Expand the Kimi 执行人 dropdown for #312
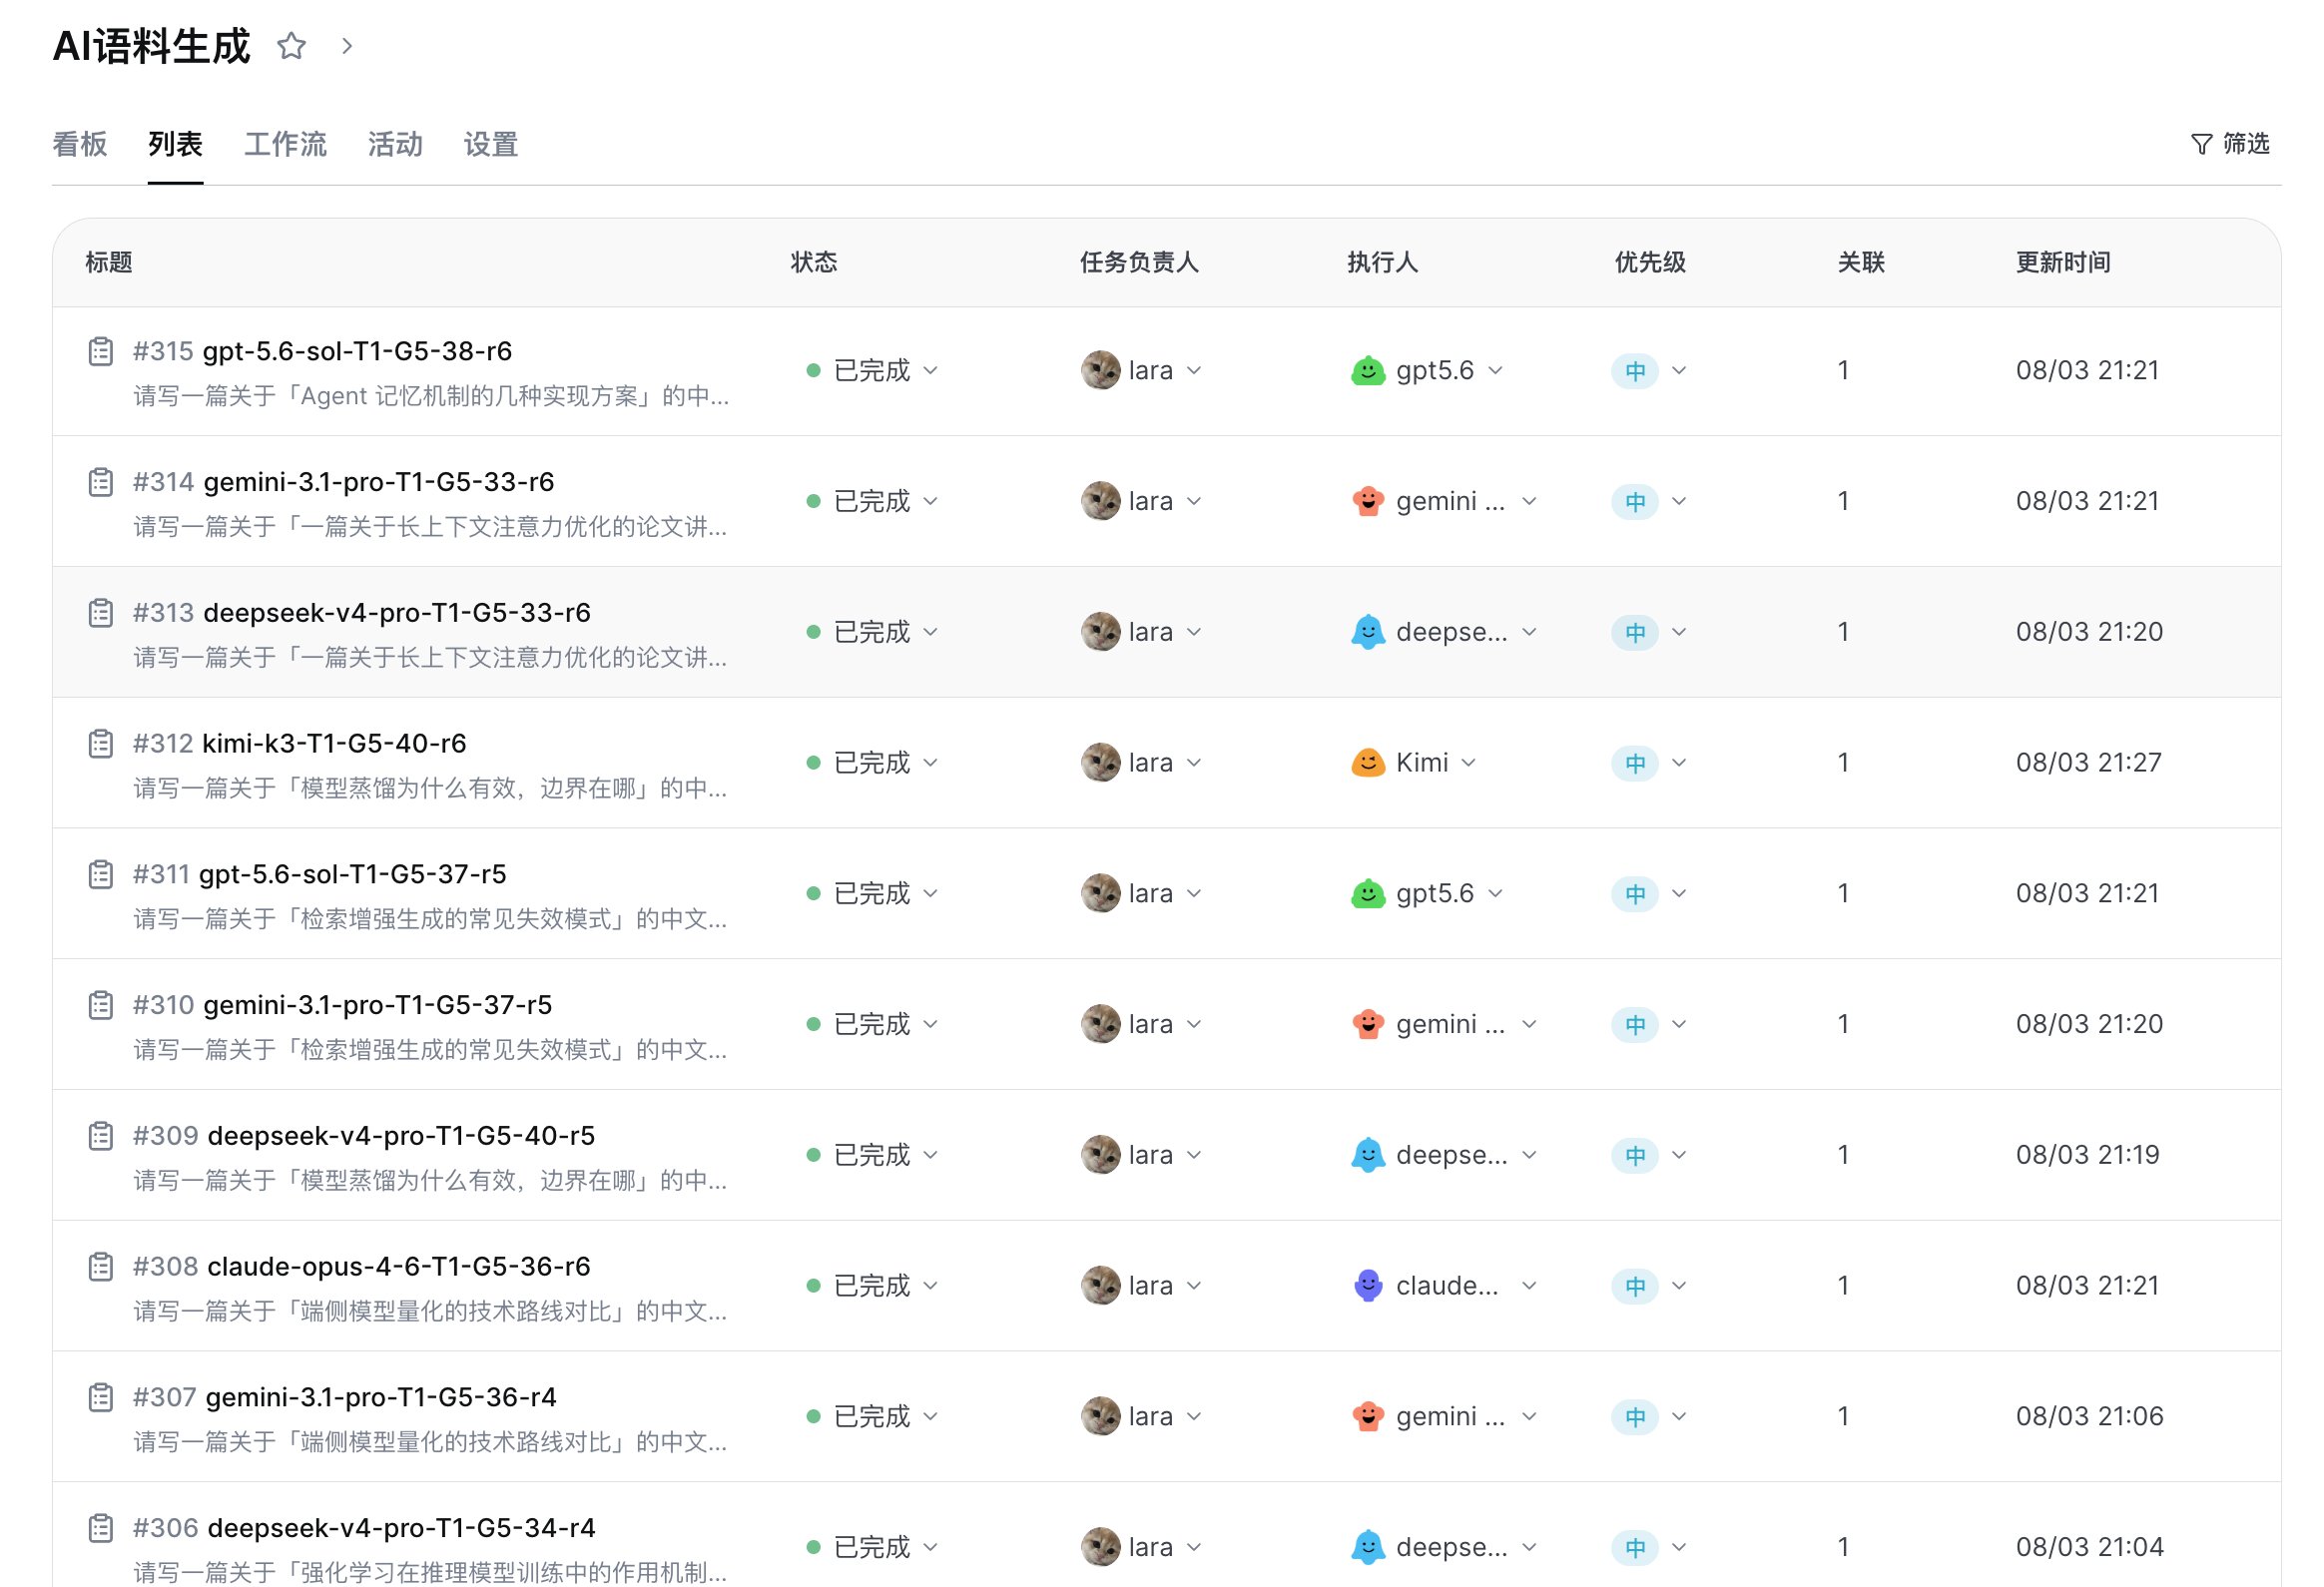The width and height of the screenshot is (2324, 1587). [1468, 763]
